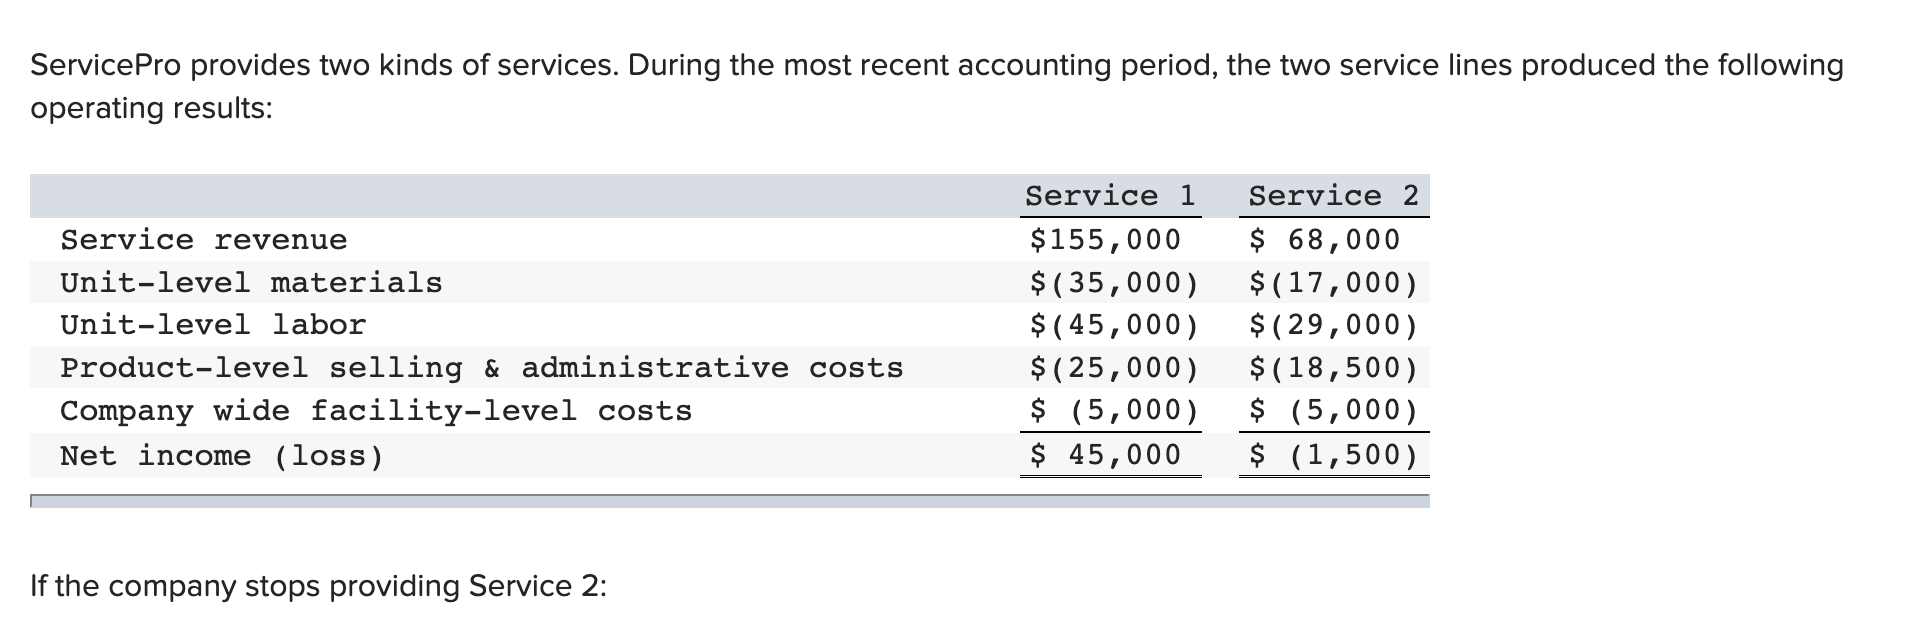1920x636 pixels.
Task: Click the $ 68,000 Service 2 revenue value
Action: coord(1325,240)
